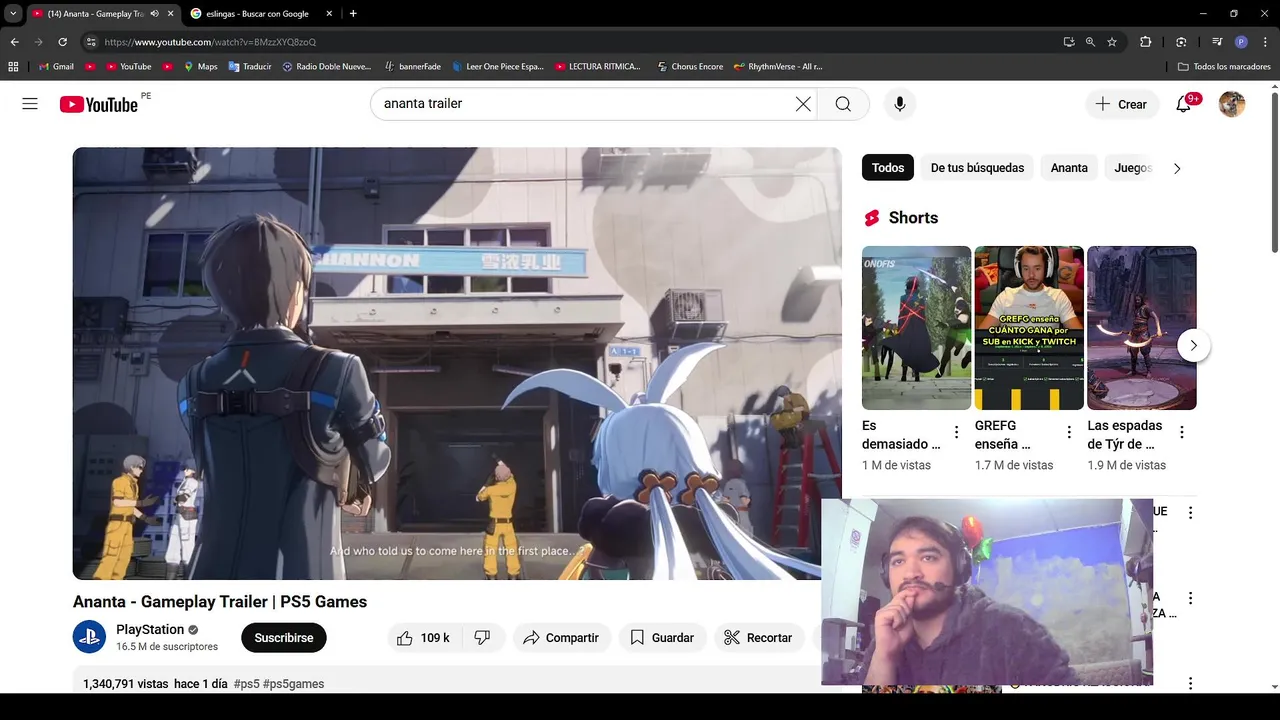Open the Chrome extensions puzzle icon
This screenshot has height=720, width=1280.
(x=1146, y=42)
